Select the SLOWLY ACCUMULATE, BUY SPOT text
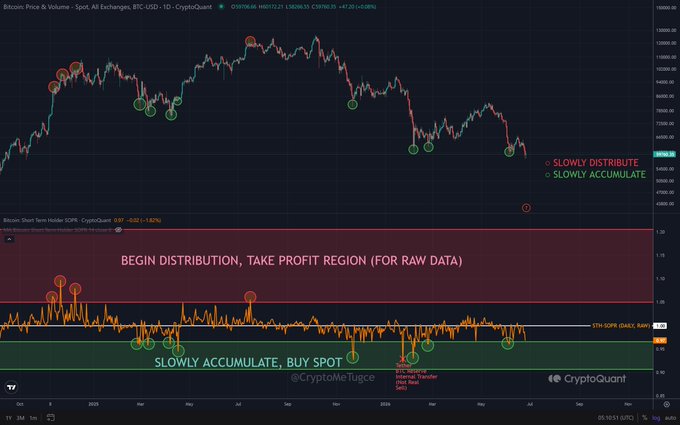 pos(248,363)
